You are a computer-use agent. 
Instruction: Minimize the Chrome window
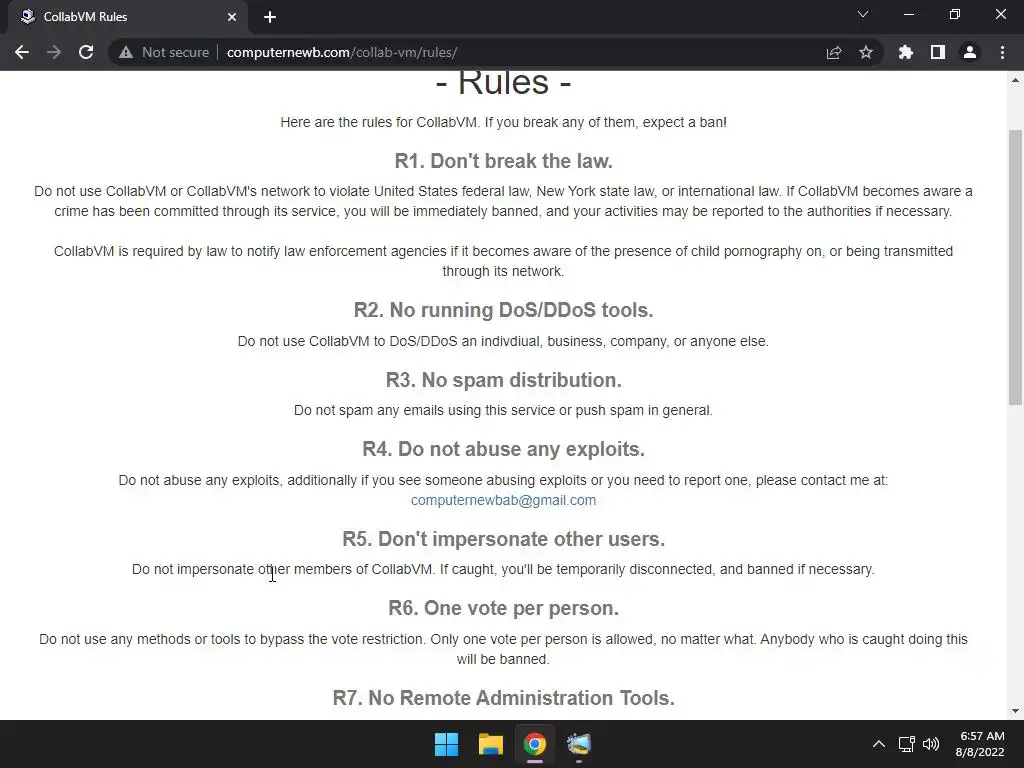[909, 14]
